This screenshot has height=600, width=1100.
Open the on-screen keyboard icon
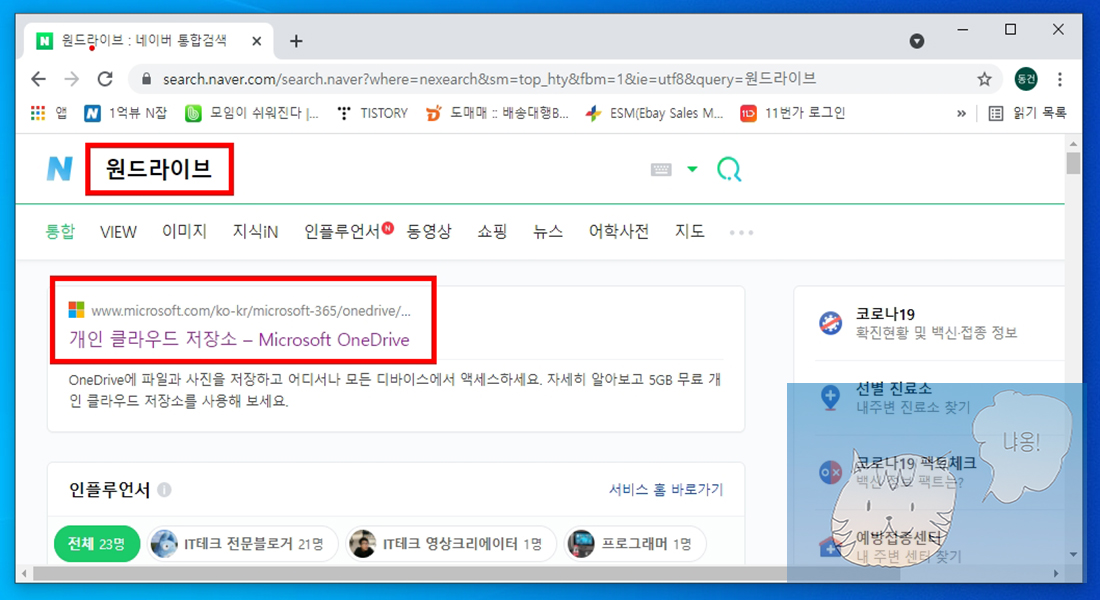[661, 169]
